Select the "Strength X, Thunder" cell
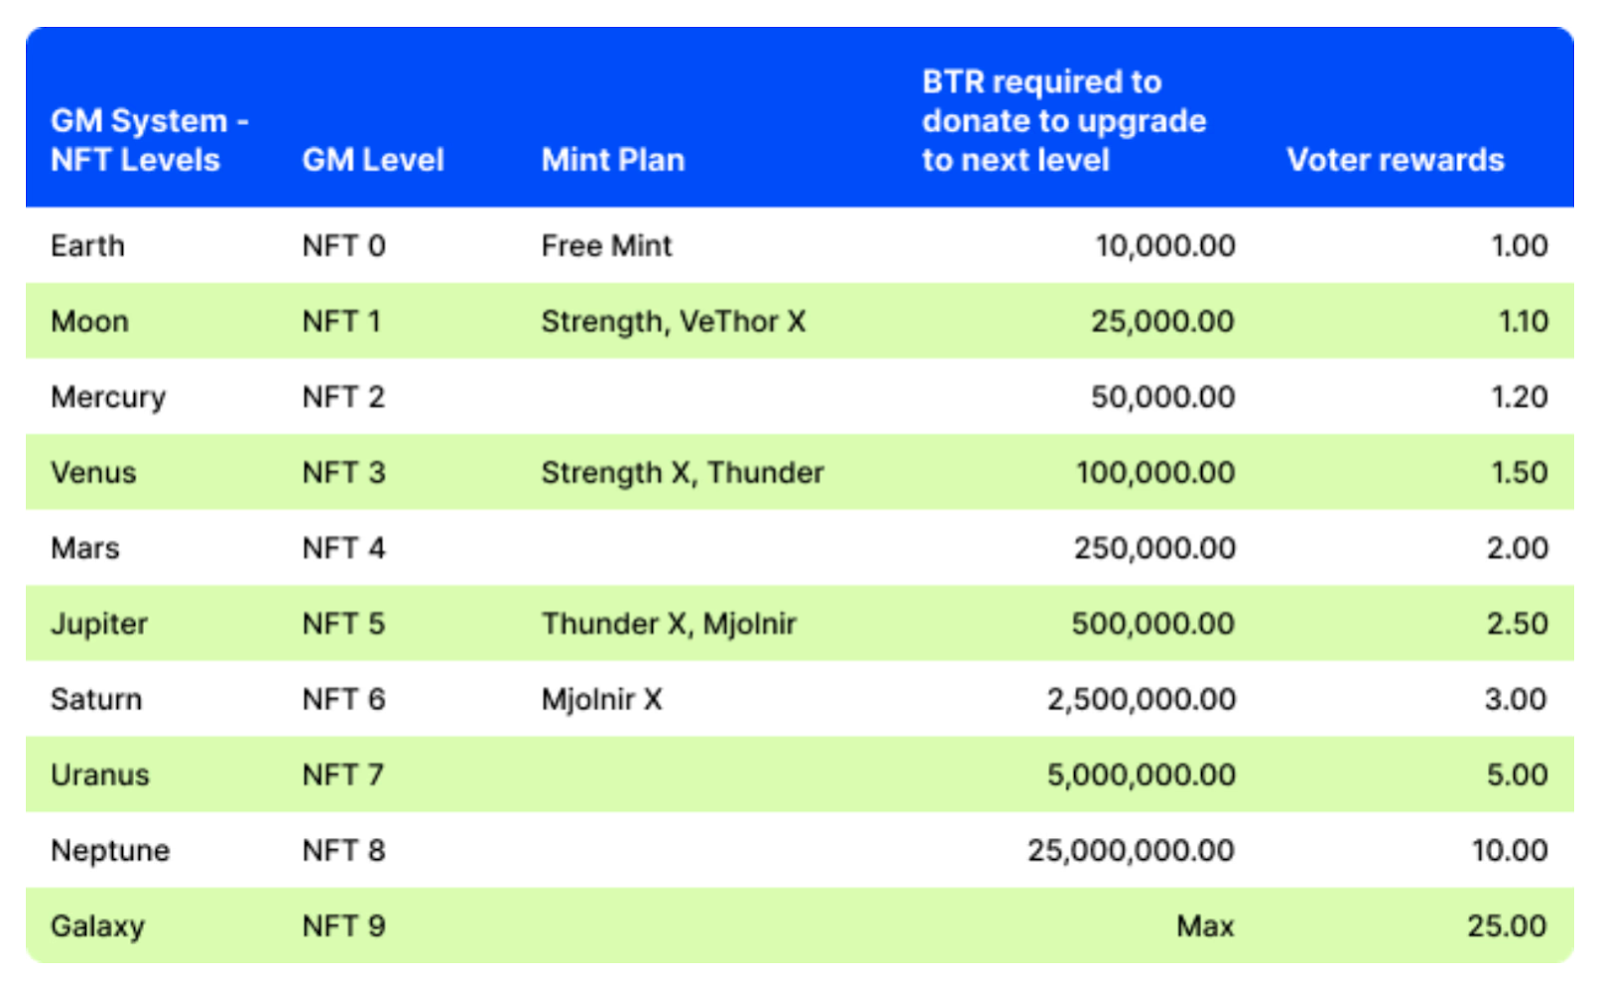Screen dimensions: 1600x985 (x=682, y=473)
